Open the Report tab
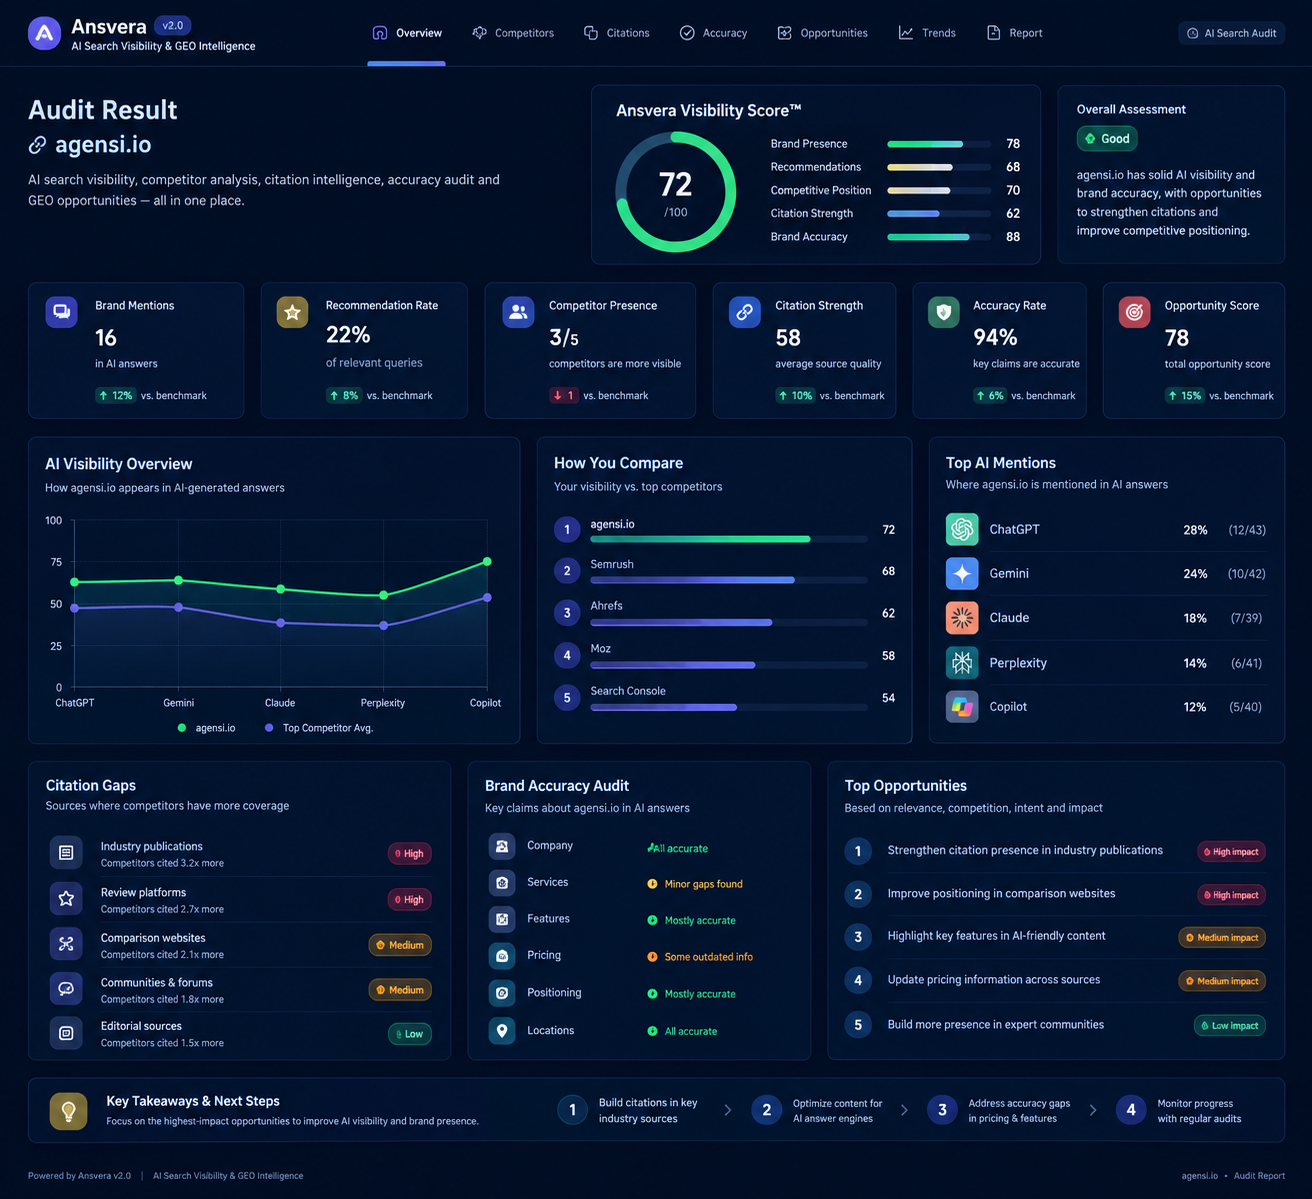The height and width of the screenshot is (1199, 1312). [1014, 33]
